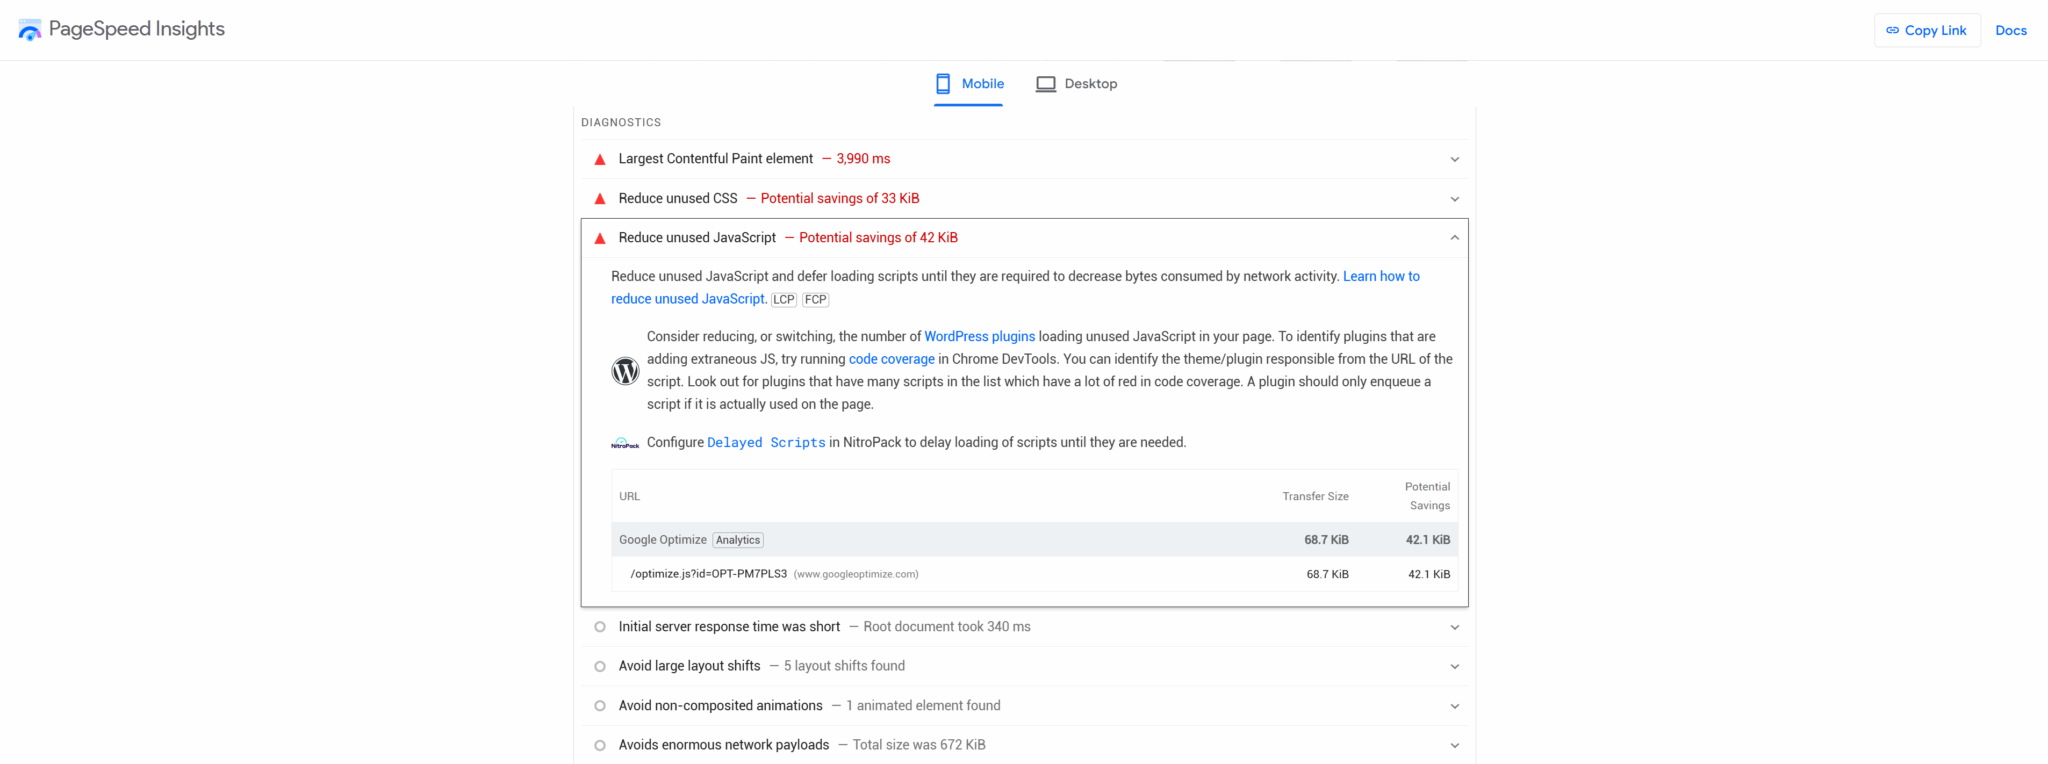Image resolution: width=2048 pixels, height=764 pixels.
Task: Click the circle icon beside enormous network payloads
Action: pyautogui.click(x=600, y=745)
